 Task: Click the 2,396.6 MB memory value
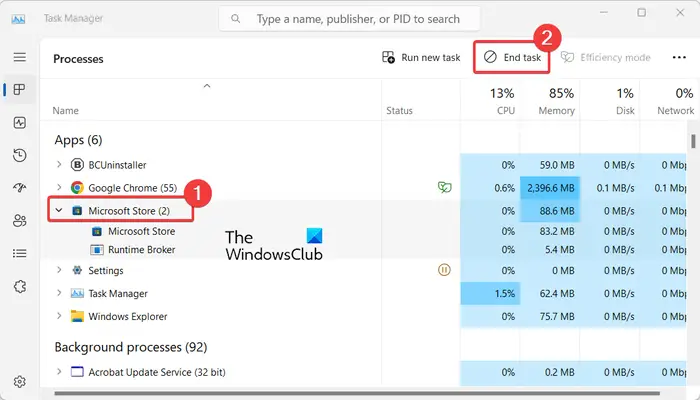[550, 188]
